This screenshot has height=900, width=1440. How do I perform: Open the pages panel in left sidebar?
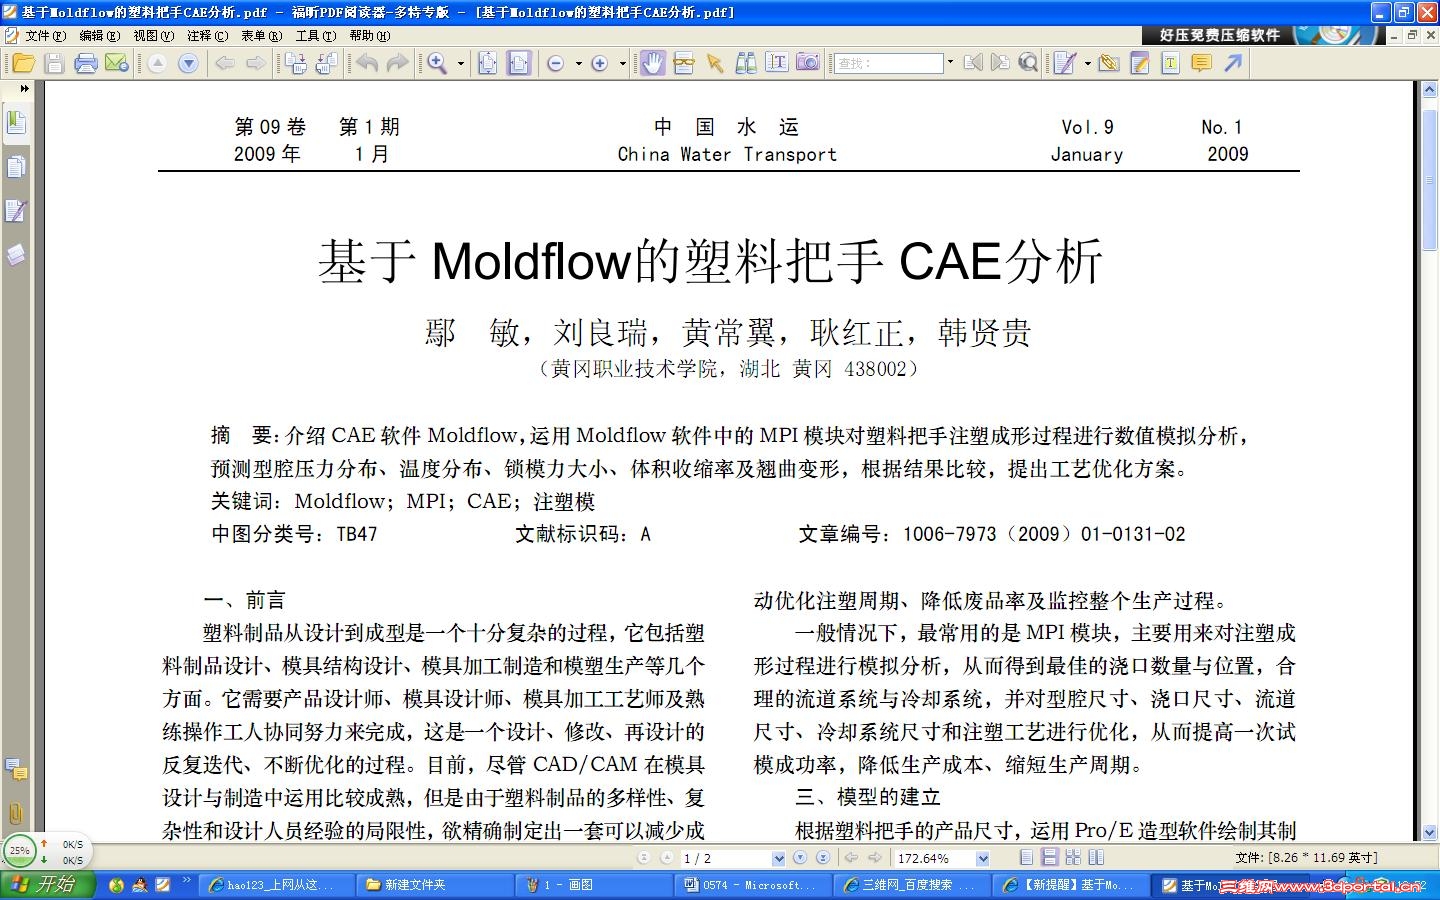tap(16, 167)
